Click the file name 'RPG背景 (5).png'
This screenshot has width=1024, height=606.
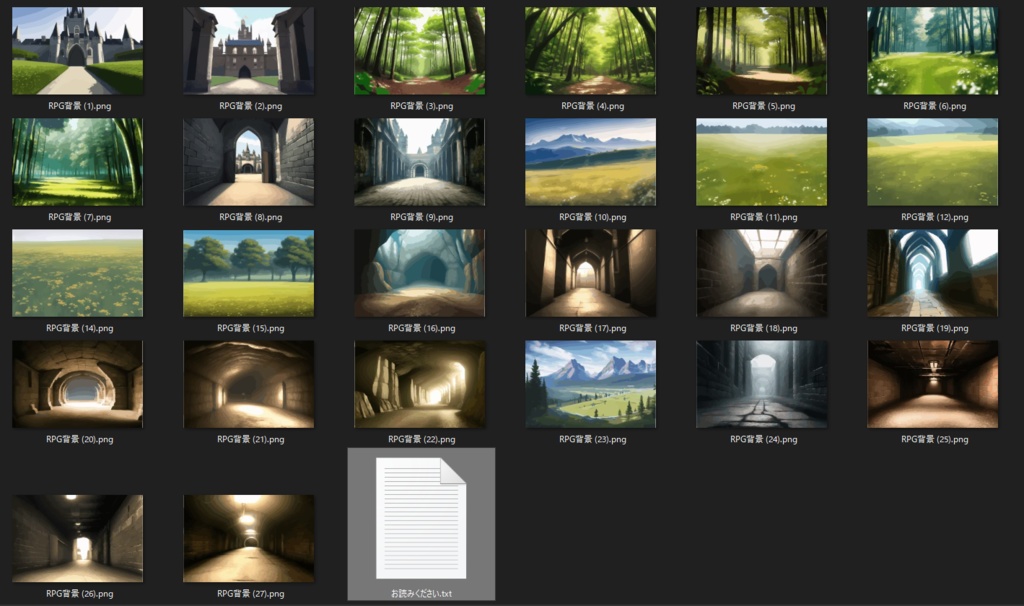pyautogui.click(x=764, y=106)
